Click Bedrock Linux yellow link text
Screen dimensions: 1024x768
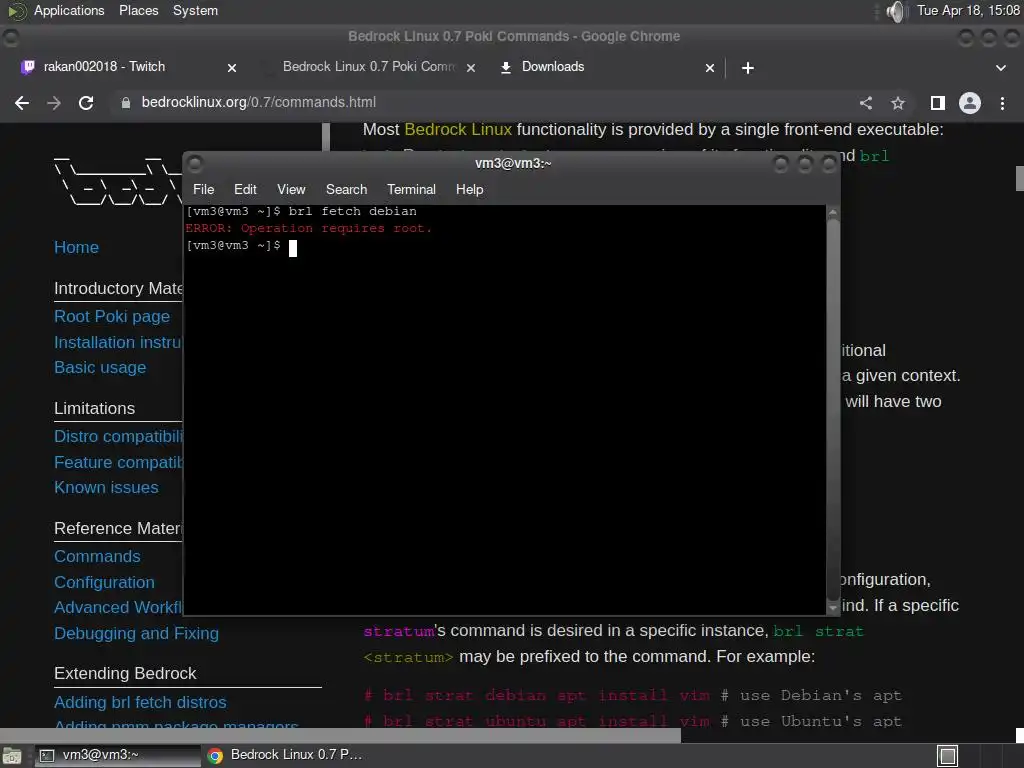[458, 129]
